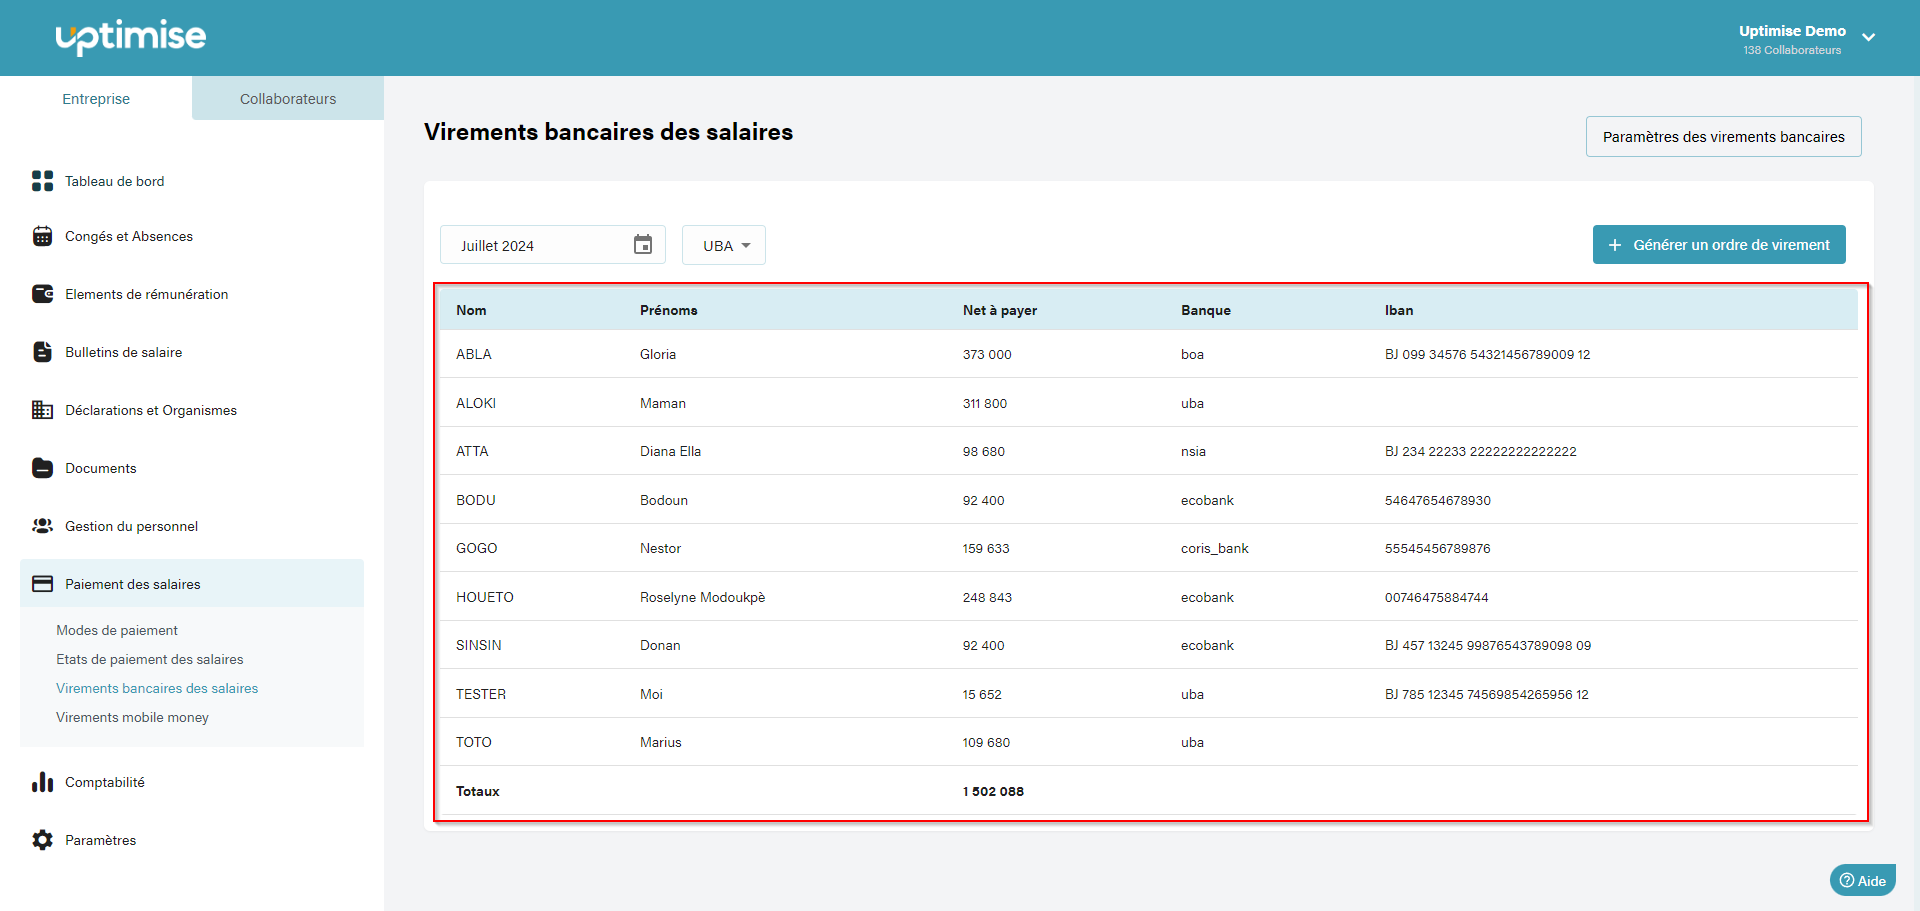The width and height of the screenshot is (1920, 911).
Task: Click the Congés et Absences calendar icon
Action: tap(42, 236)
